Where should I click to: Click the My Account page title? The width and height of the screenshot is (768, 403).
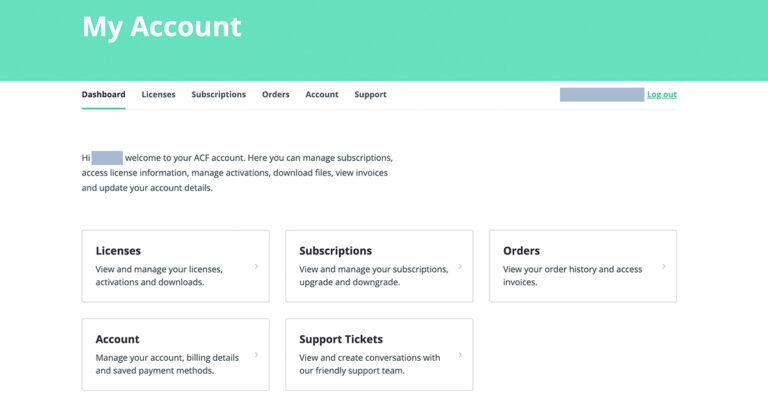(x=161, y=27)
